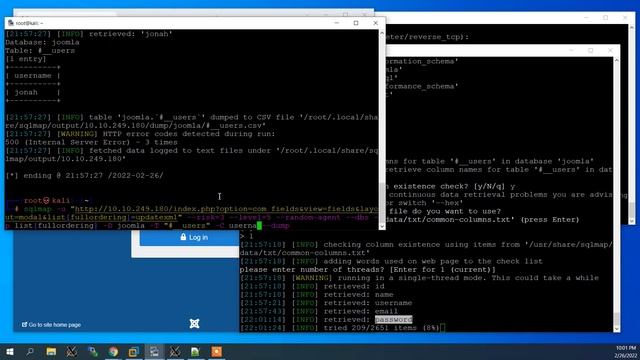Image resolution: width=640 pixels, height=360 pixels.
Task: Click the terminal icon in root@kali title bar
Action: [x=11, y=23]
